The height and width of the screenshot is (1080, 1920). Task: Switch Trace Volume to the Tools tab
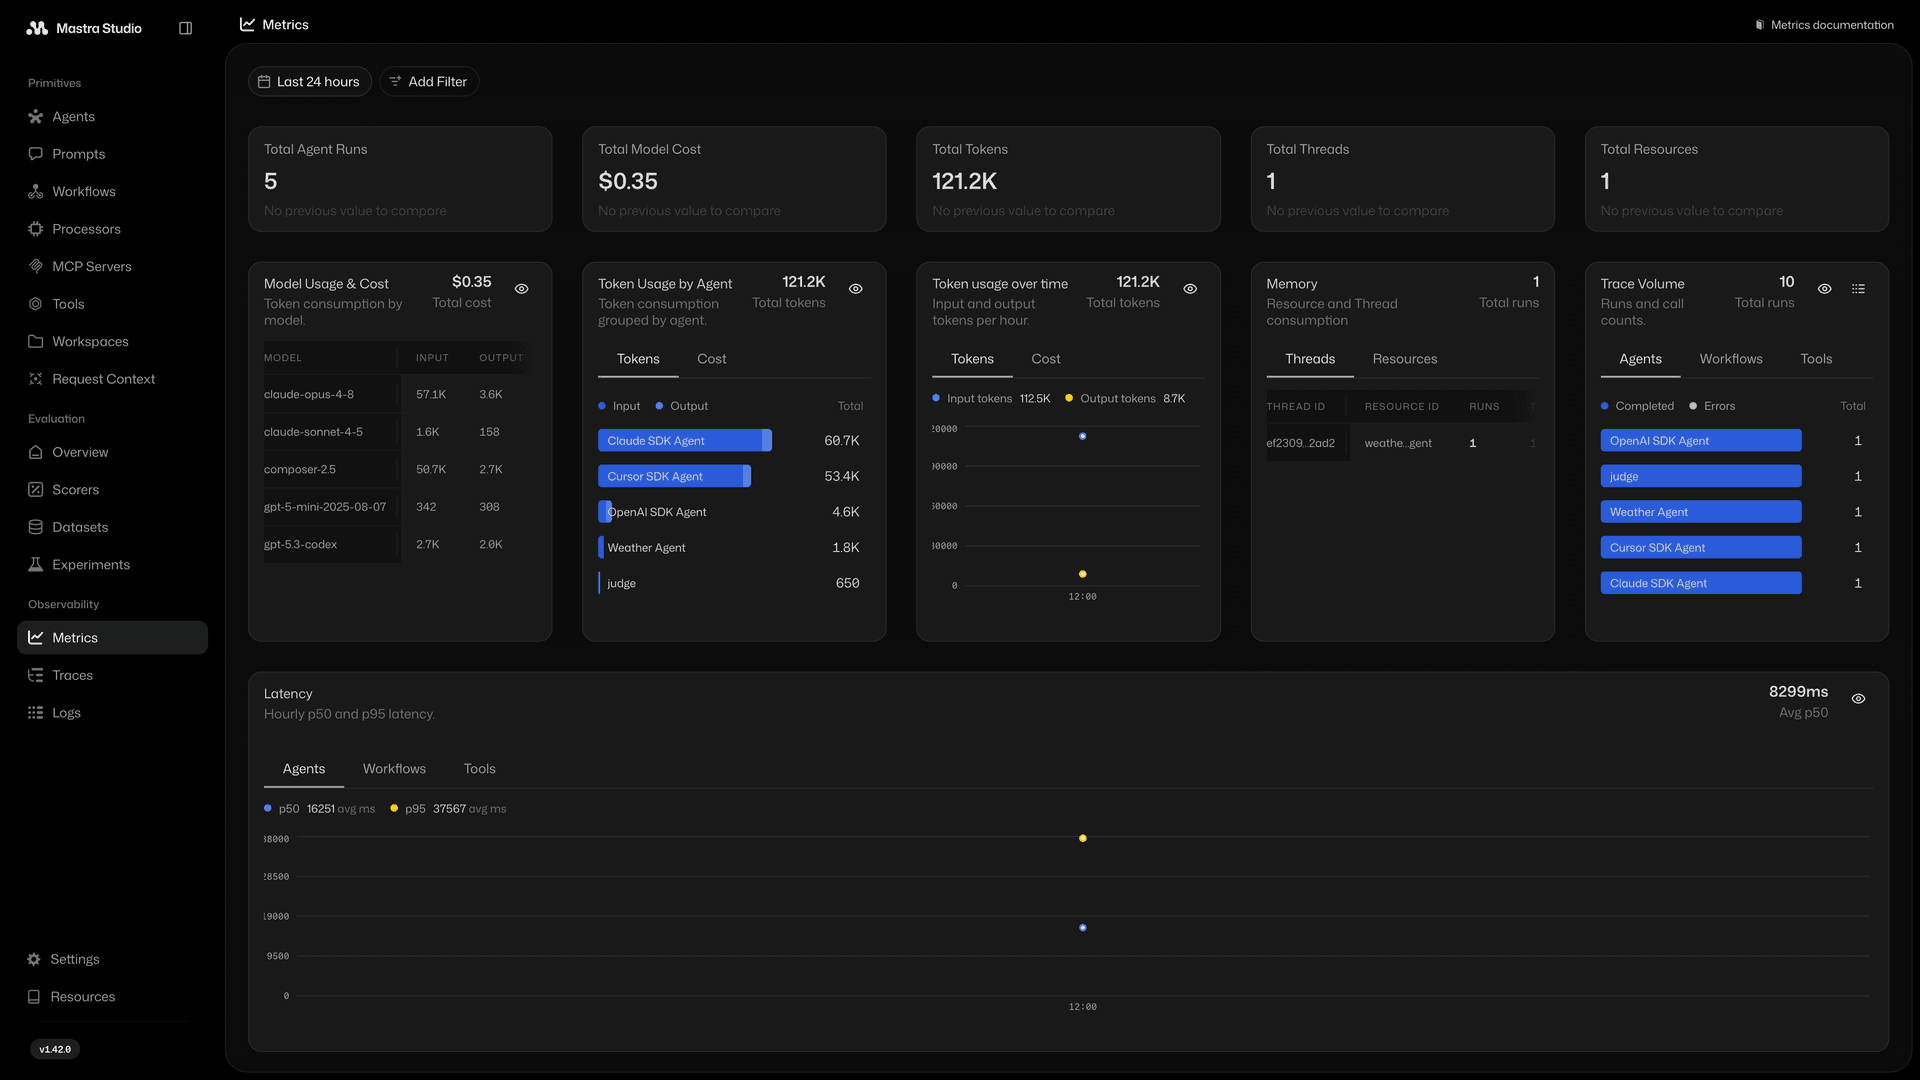coord(1816,359)
